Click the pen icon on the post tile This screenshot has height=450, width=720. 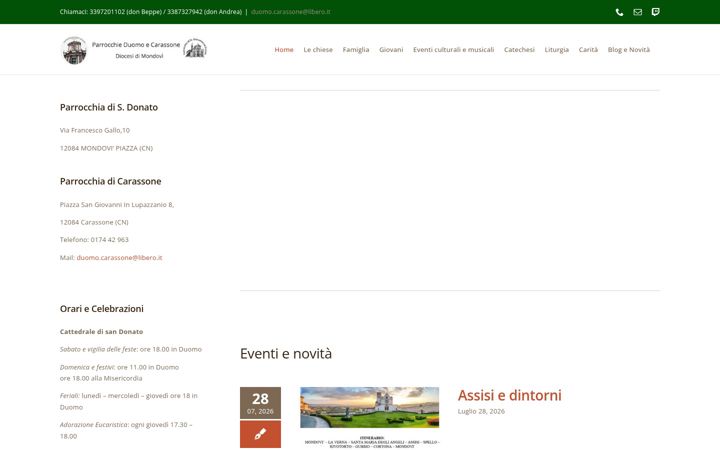(x=260, y=434)
